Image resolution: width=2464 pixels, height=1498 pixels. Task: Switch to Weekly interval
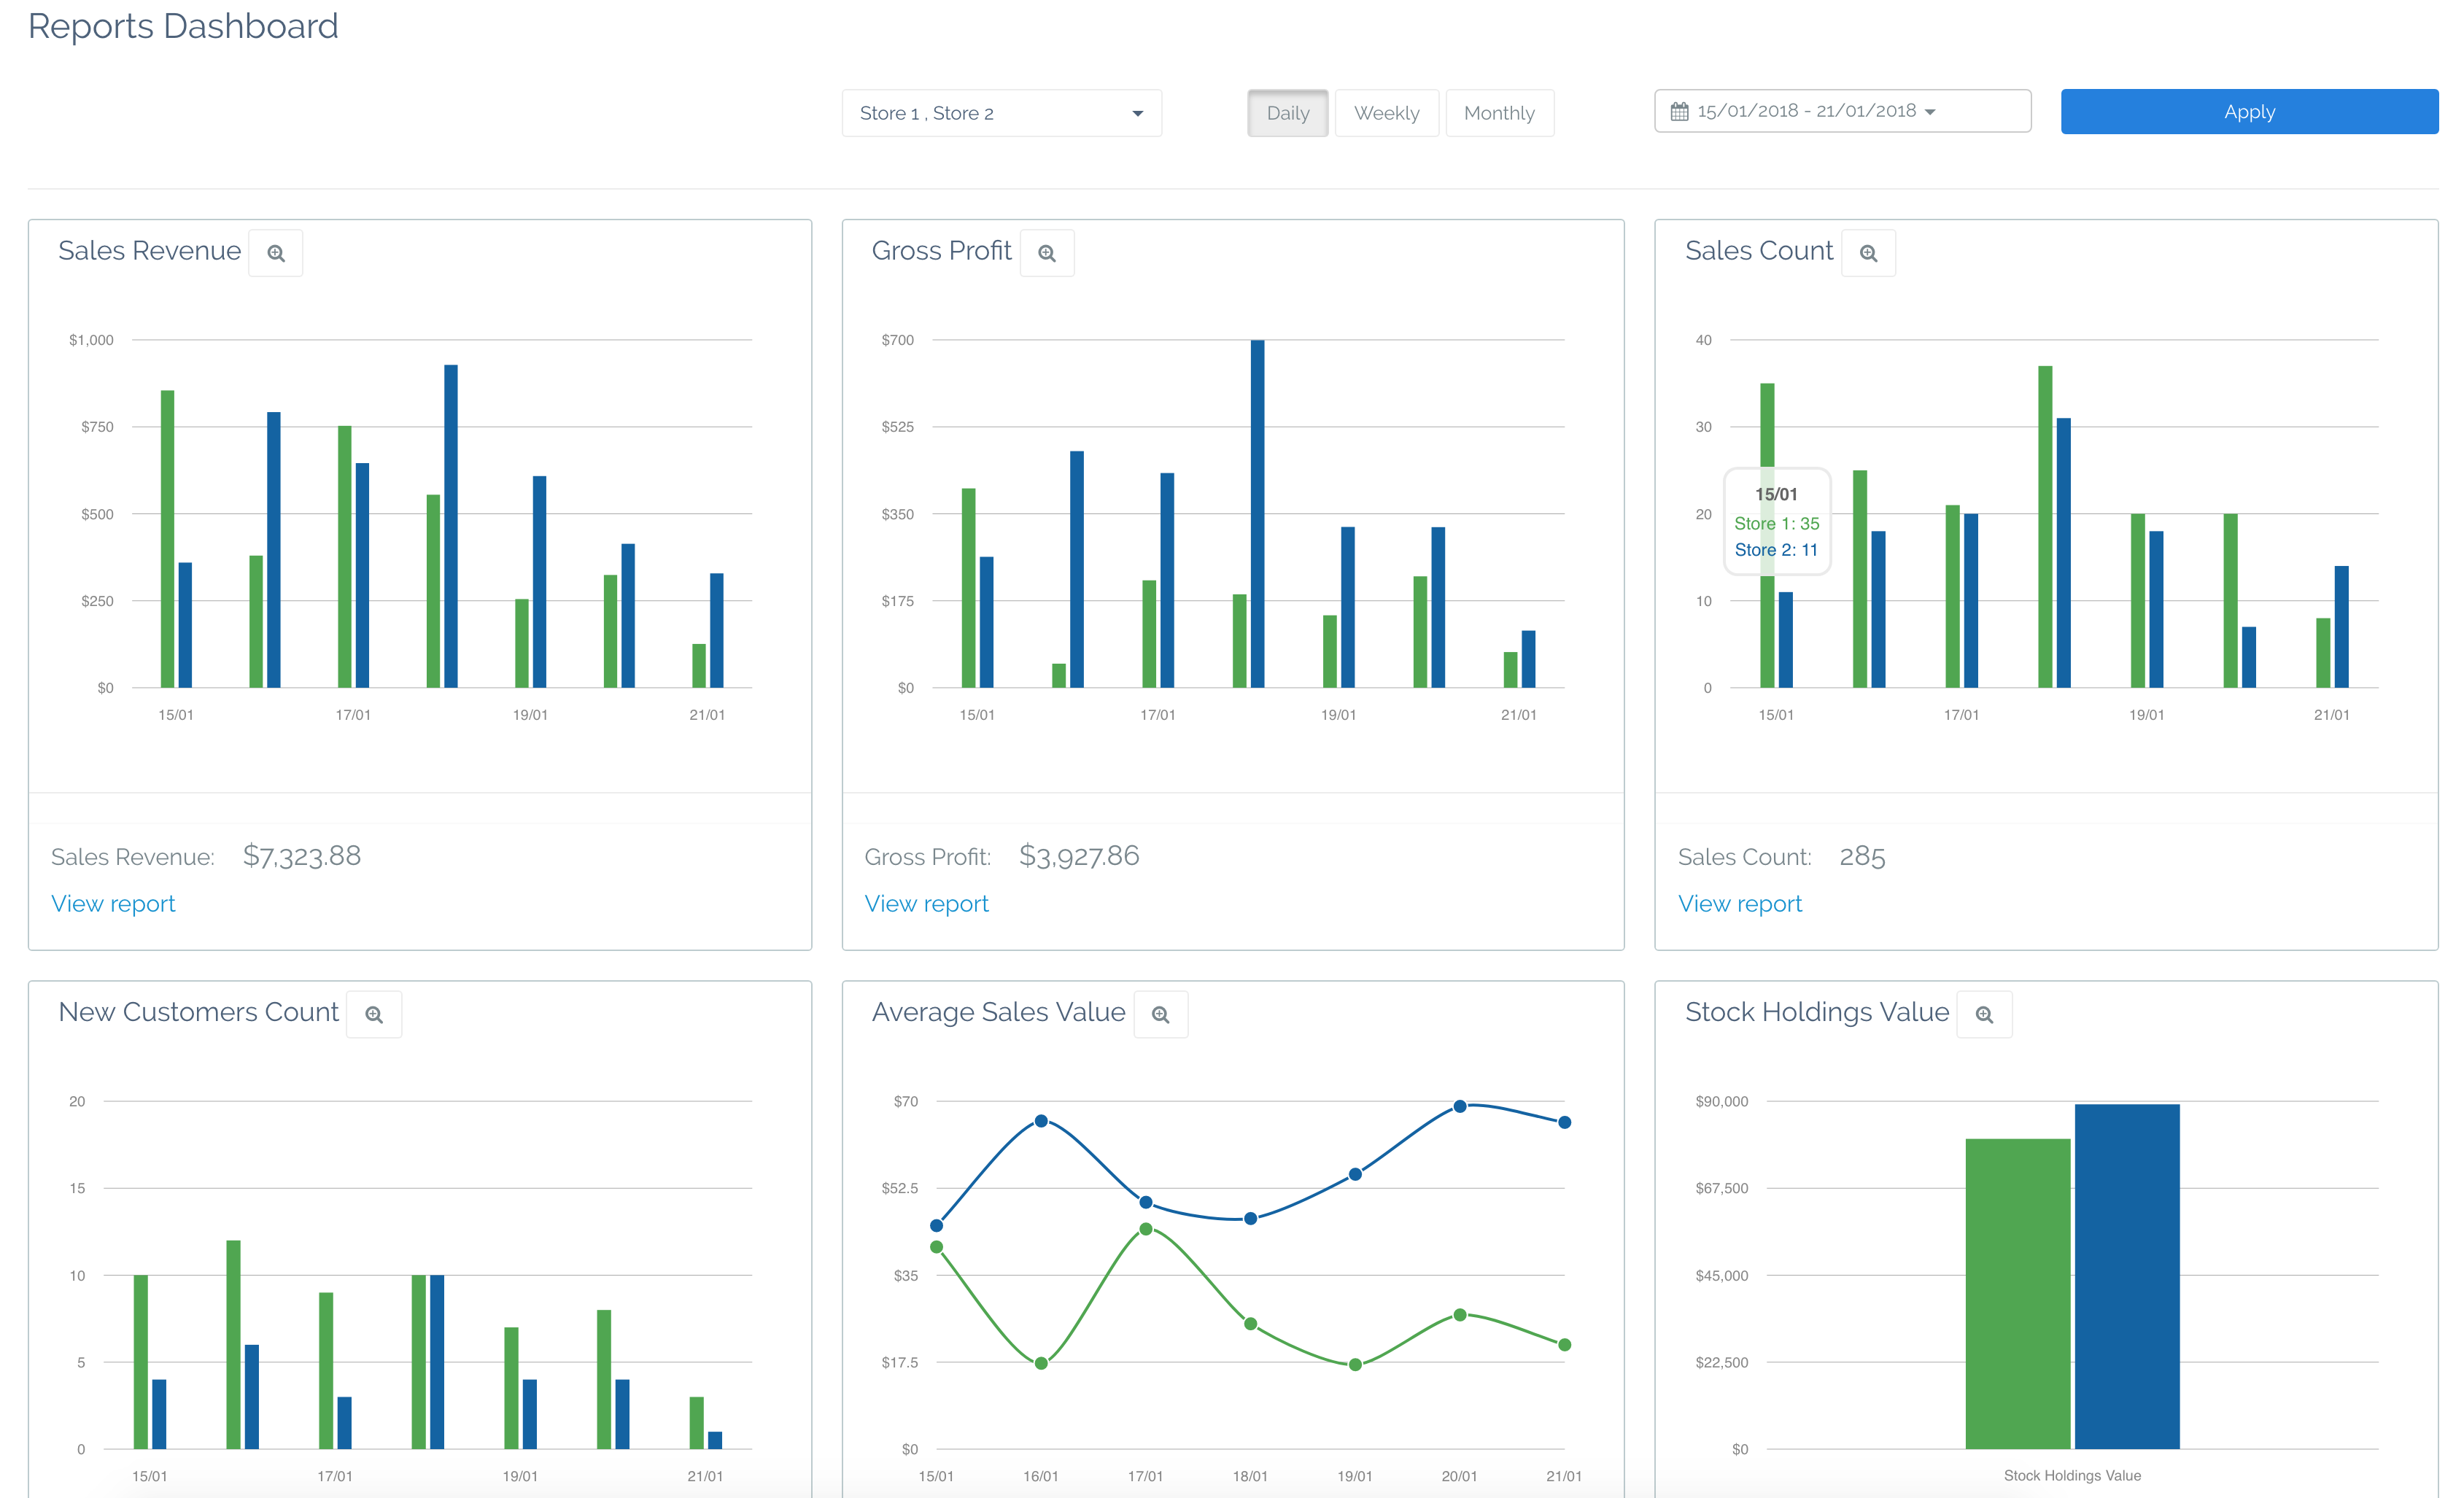pyautogui.click(x=1386, y=113)
